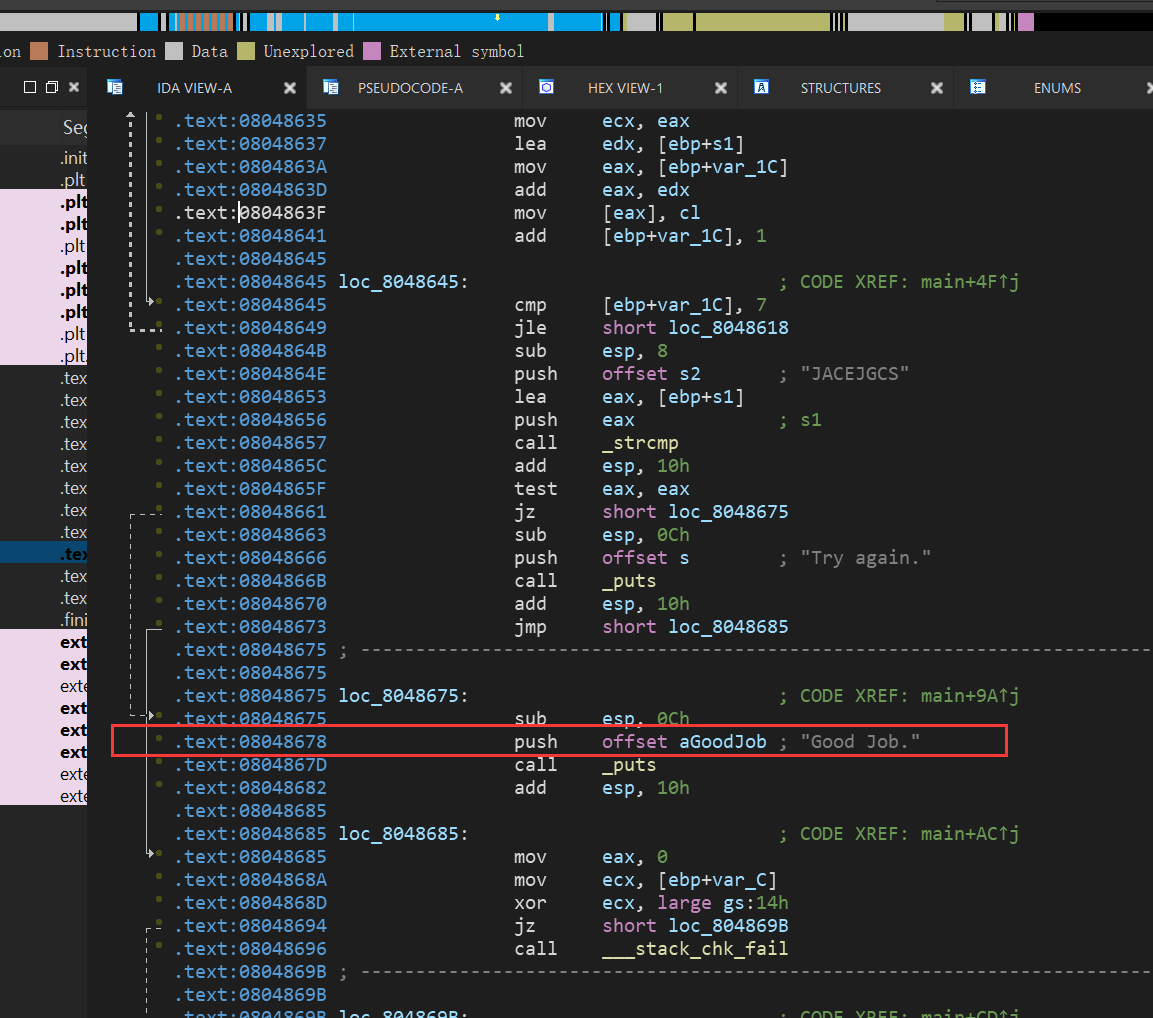The image size is (1153, 1018).
Task: Click breakpoint dot at .text:0804866B
Action: (x=160, y=578)
